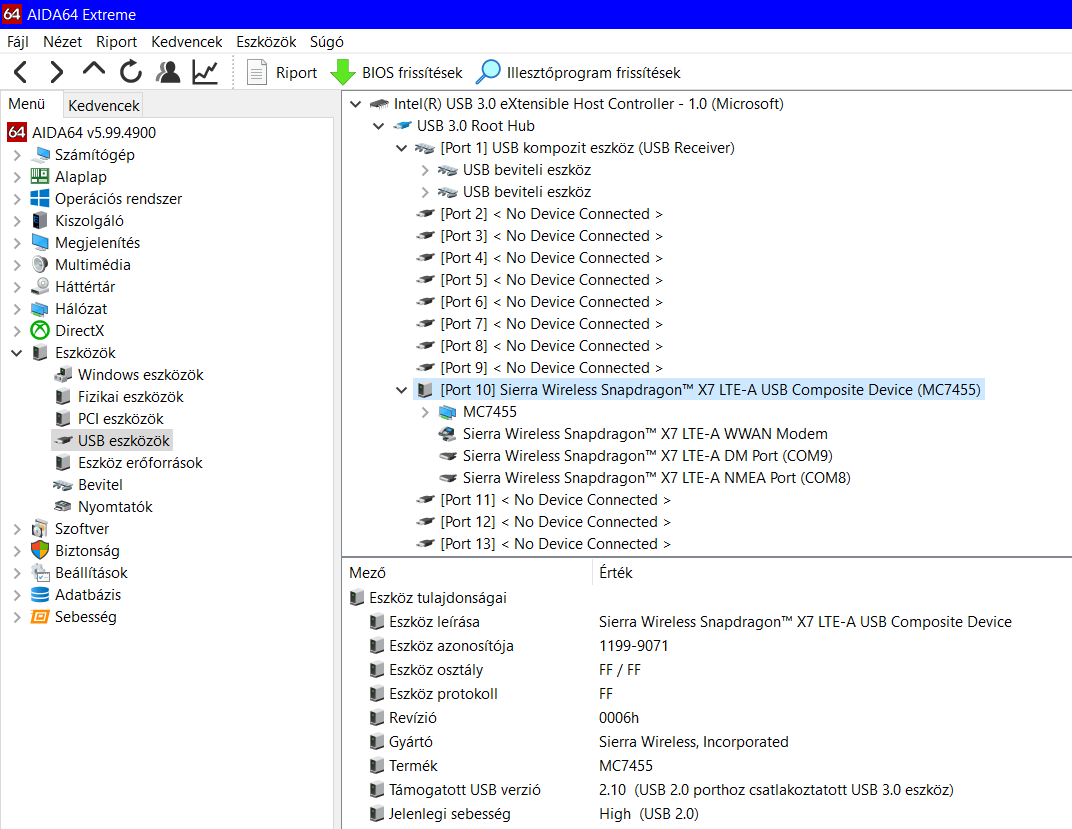This screenshot has width=1072, height=829.
Task: Click the Operációs rendszer Windows icon
Action: (40, 198)
